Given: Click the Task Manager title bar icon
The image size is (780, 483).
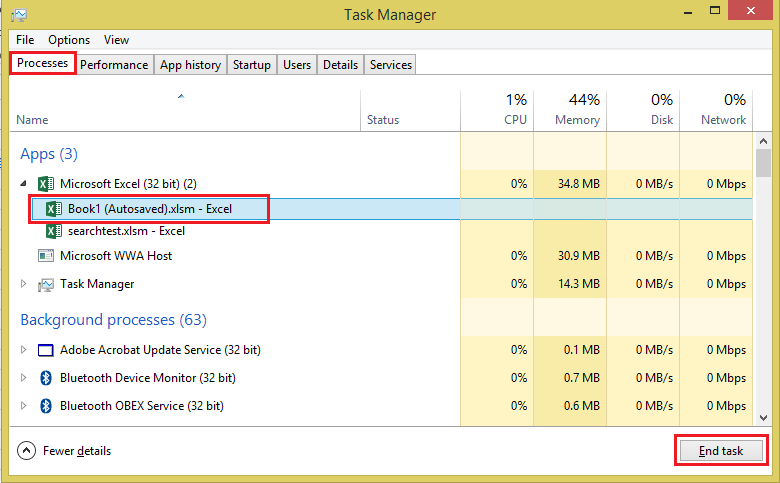Looking at the screenshot, I should click(19, 15).
